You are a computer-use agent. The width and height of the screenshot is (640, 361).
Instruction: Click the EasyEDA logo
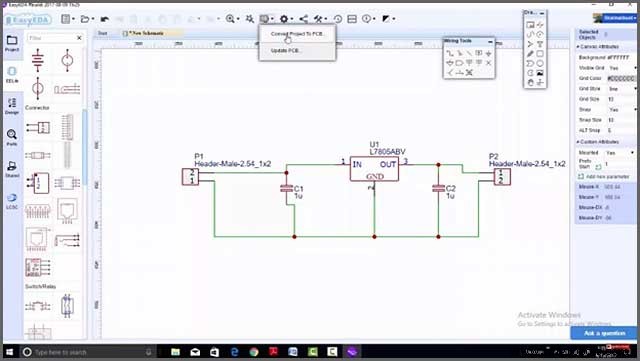pyautogui.click(x=28, y=20)
